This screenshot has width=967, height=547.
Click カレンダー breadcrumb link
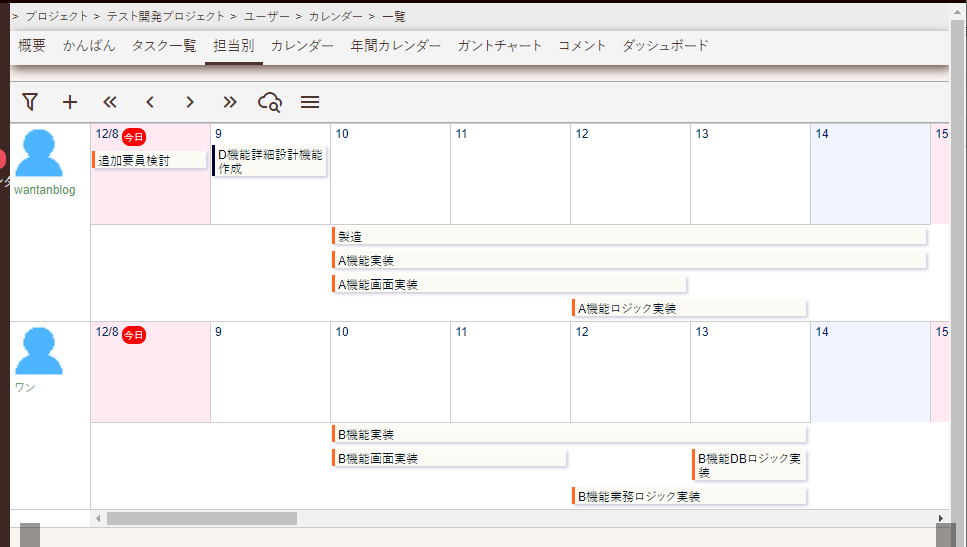coord(335,17)
